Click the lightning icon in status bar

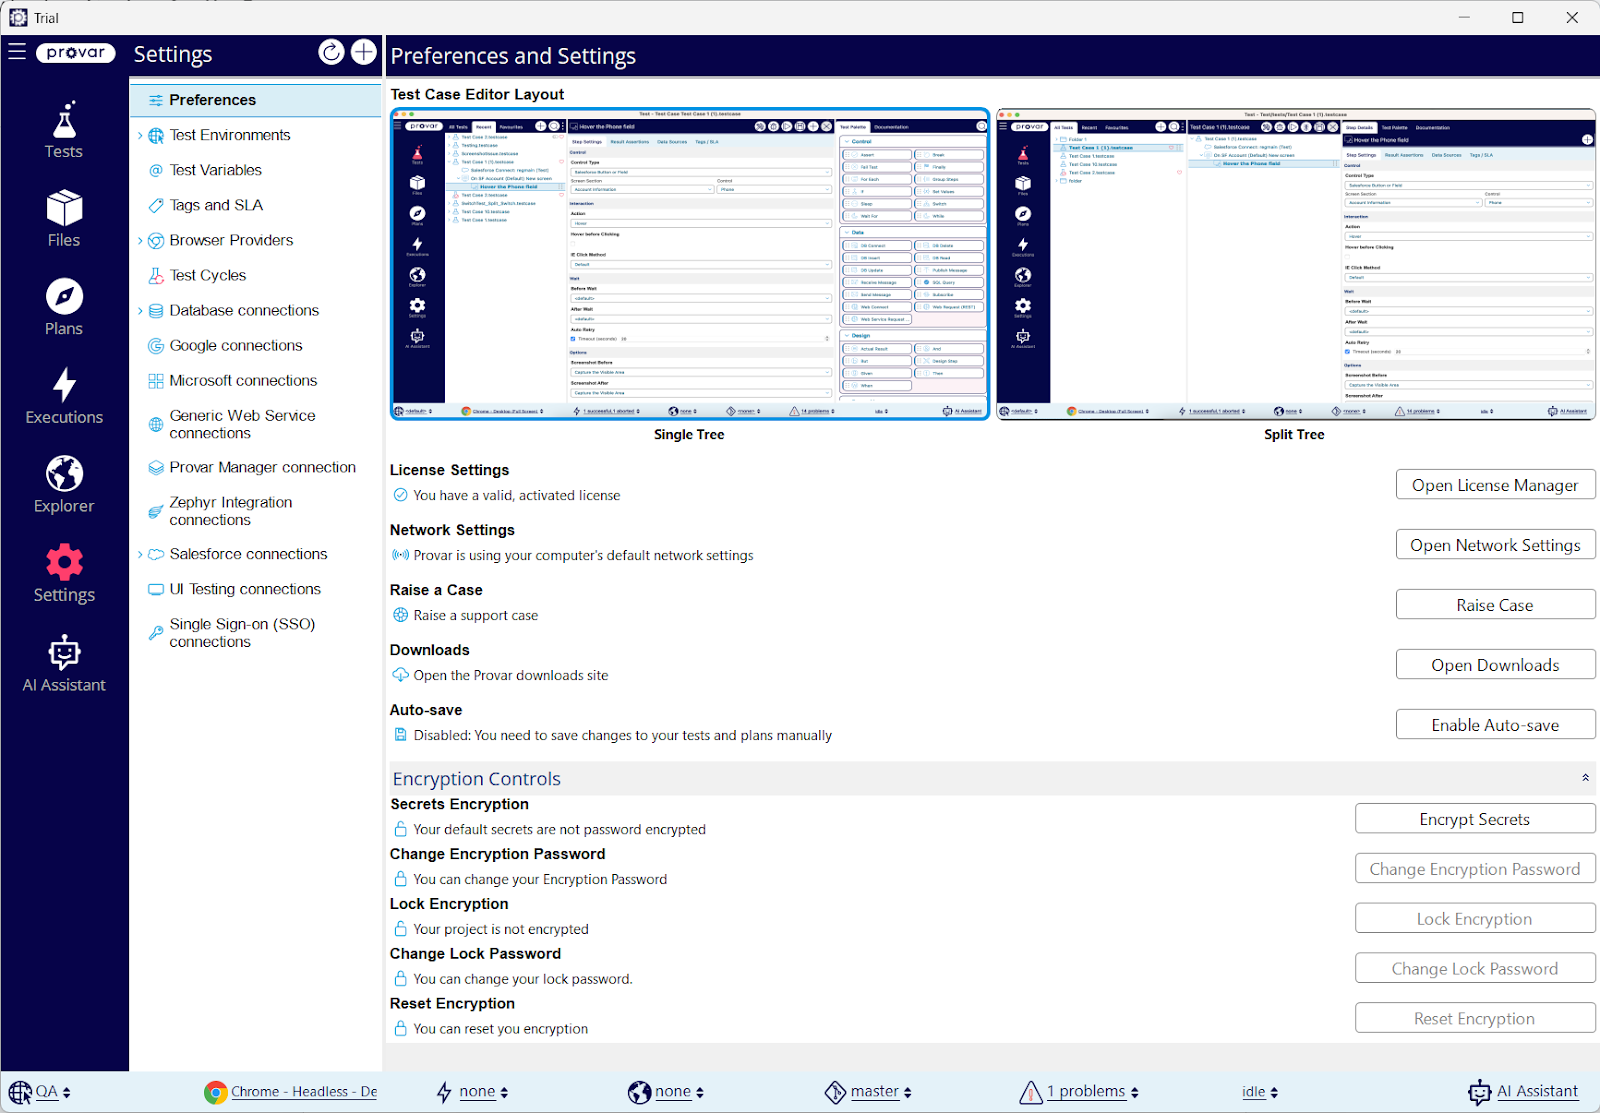[444, 1092]
